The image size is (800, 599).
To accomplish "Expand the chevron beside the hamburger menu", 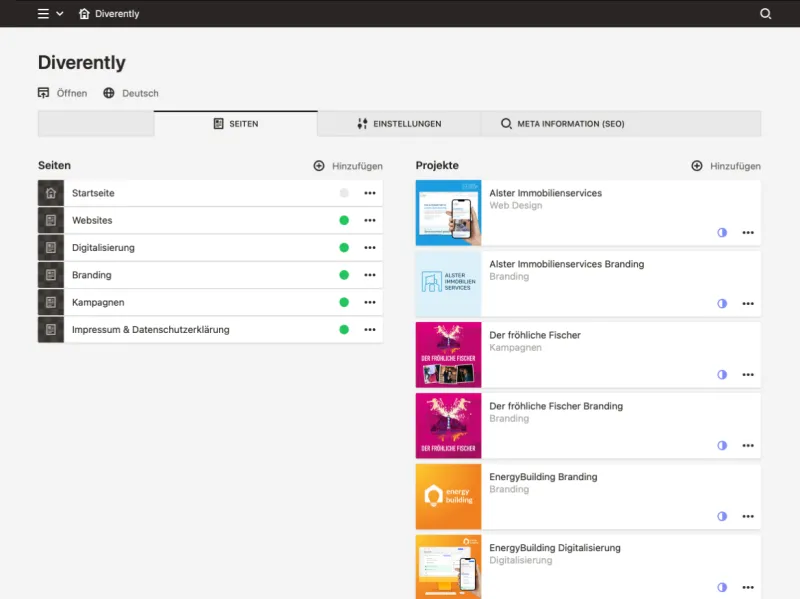I will 60,14.
